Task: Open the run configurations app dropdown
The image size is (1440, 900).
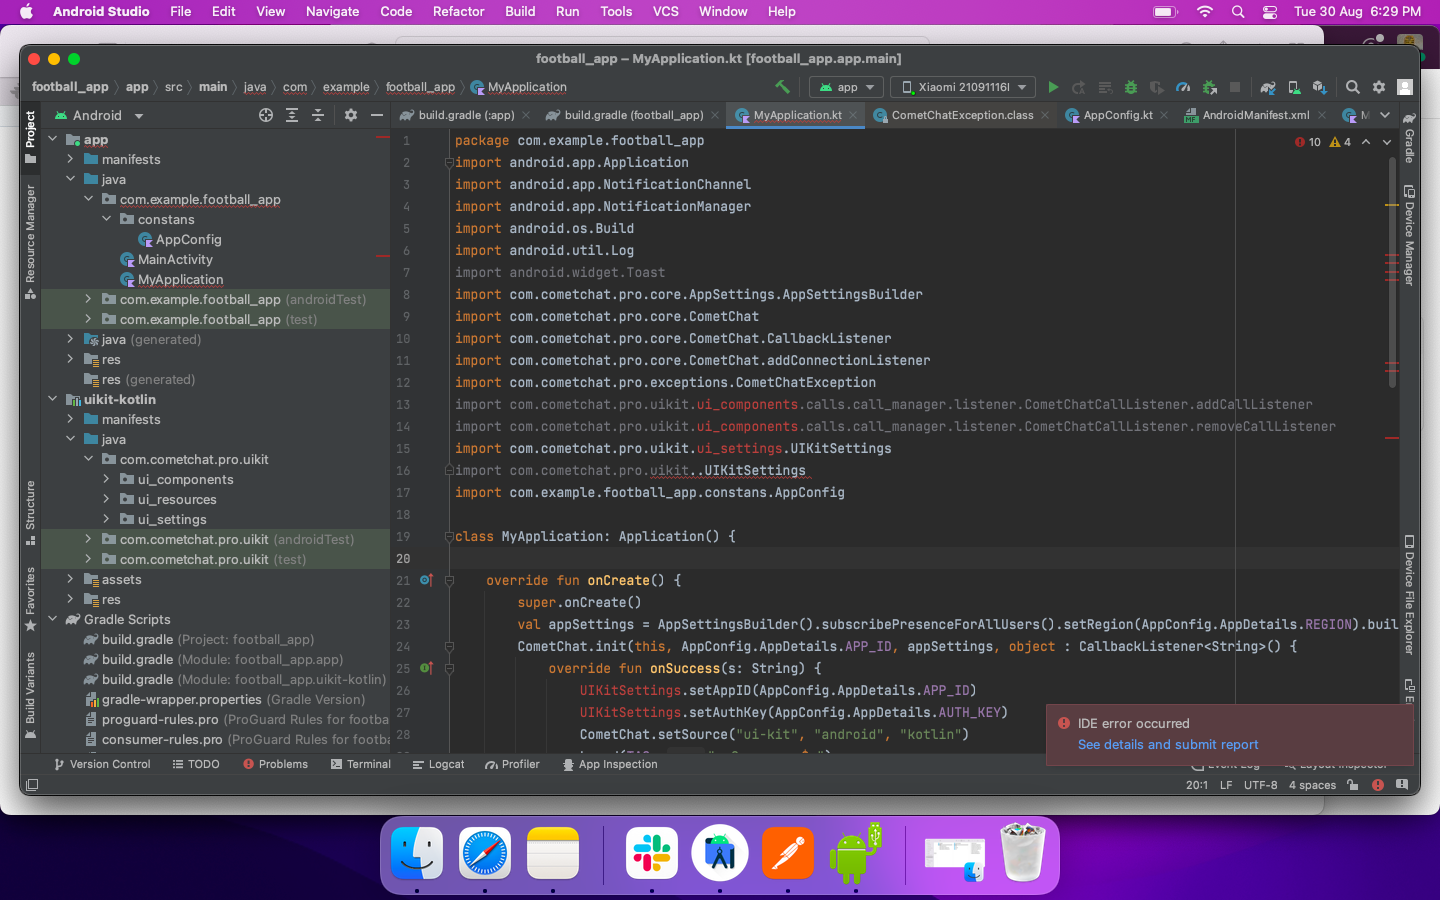Action: pyautogui.click(x=846, y=87)
